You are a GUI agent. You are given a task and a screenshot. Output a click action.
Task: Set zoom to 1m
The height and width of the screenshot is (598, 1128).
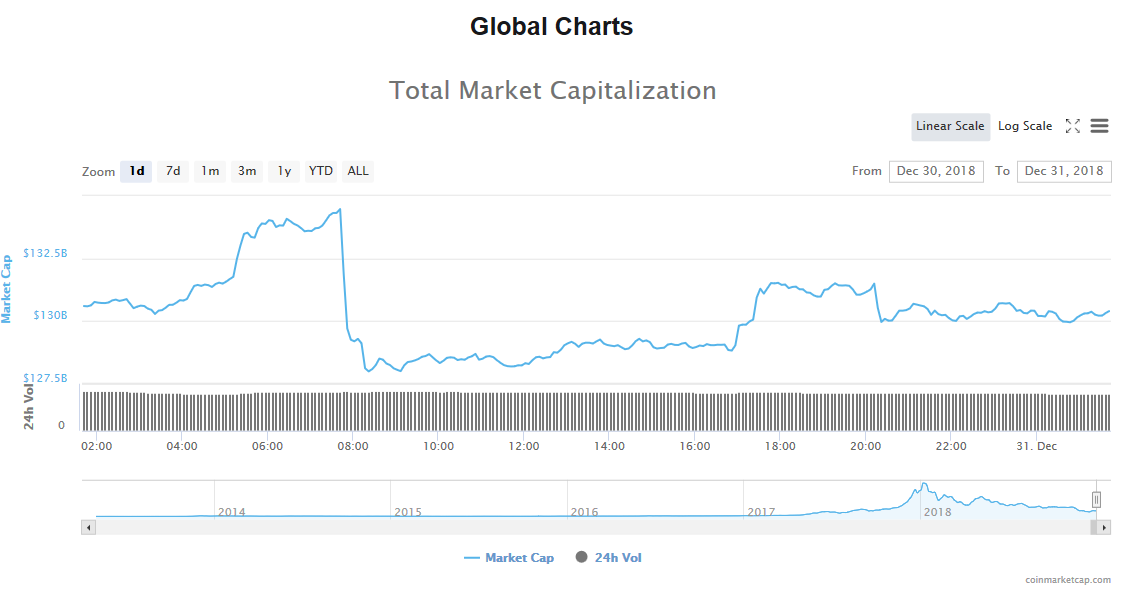[x=210, y=171]
